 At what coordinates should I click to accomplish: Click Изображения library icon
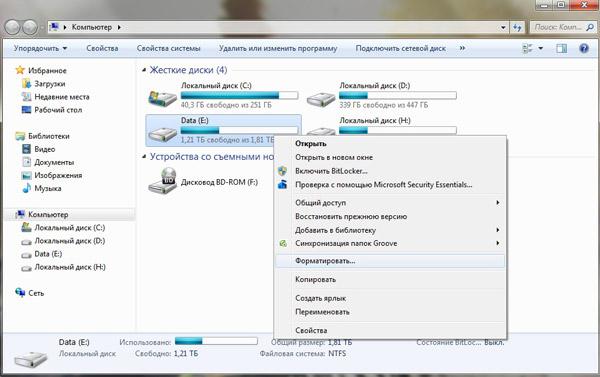click(26, 175)
